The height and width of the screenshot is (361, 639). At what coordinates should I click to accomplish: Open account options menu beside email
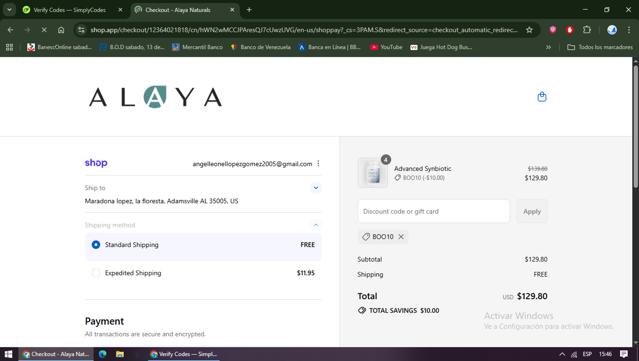[318, 163]
